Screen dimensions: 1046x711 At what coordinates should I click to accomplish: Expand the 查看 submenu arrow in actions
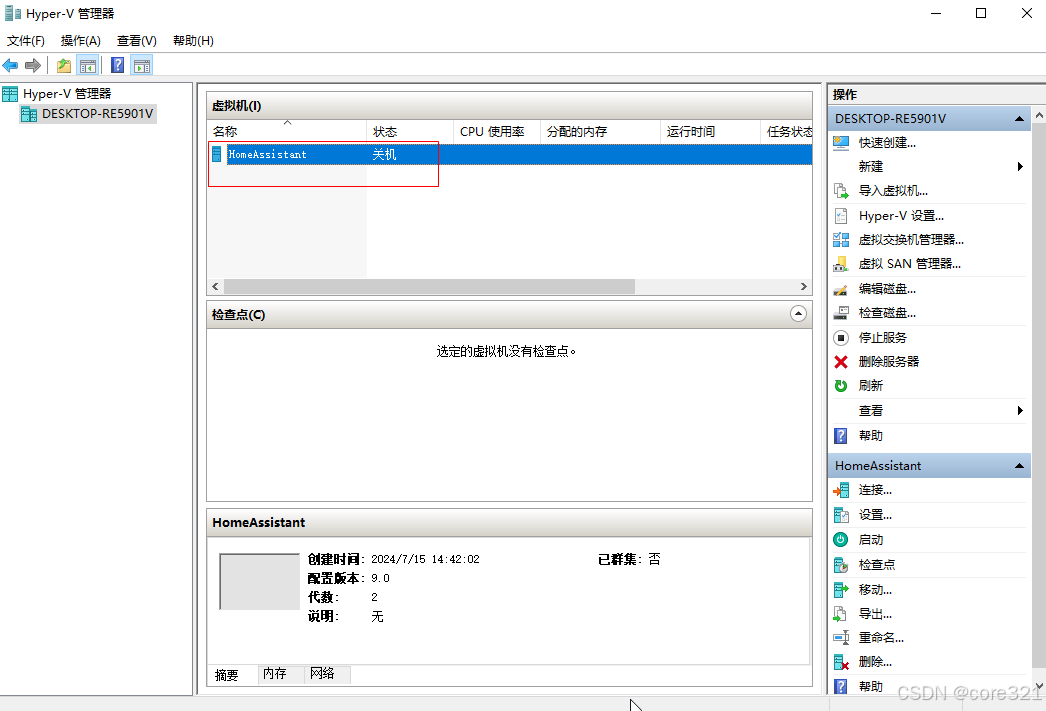[1020, 411]
